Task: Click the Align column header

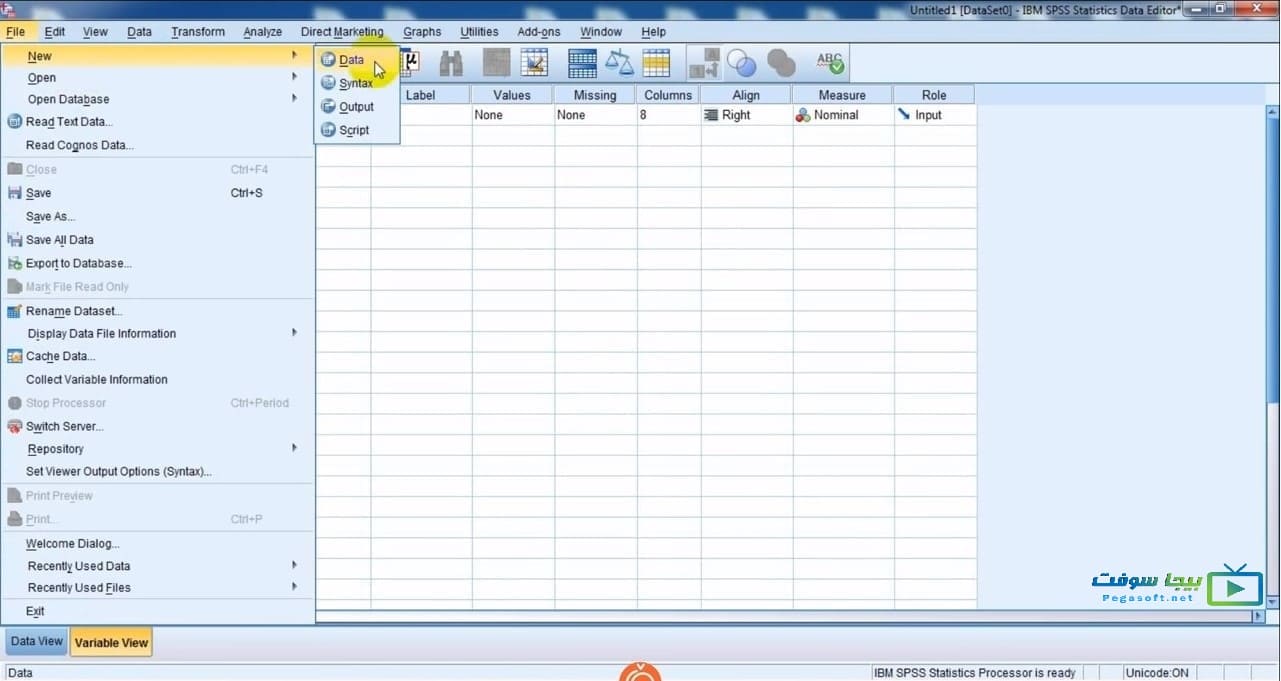Action: coord(746,95)
